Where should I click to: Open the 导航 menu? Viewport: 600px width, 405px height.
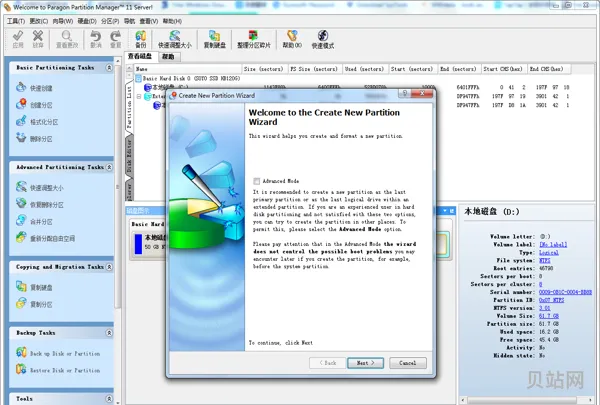(x=129, y=21)
